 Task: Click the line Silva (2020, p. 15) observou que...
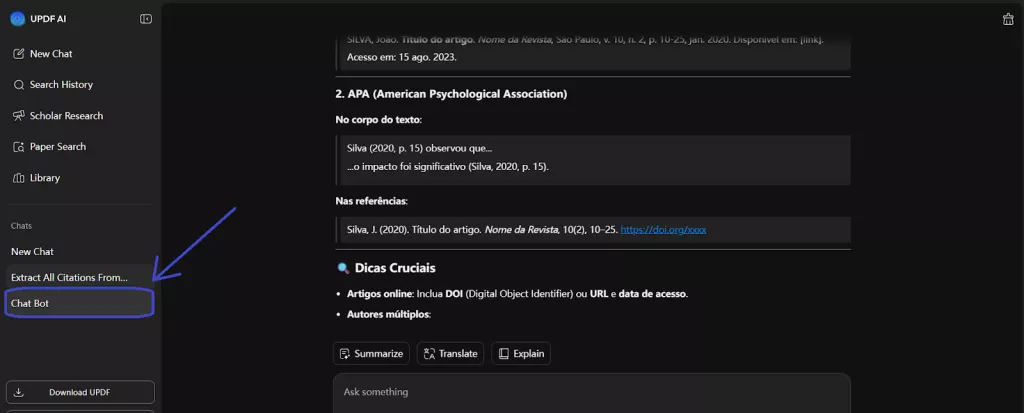[419, 148]
